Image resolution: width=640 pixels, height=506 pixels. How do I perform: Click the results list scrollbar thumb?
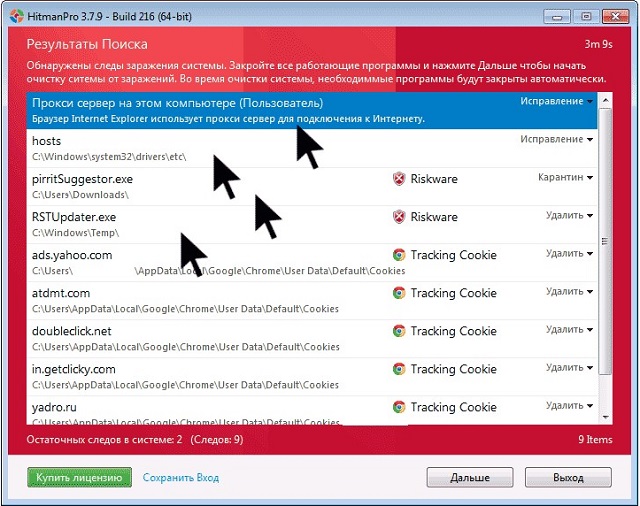[605, 241]
